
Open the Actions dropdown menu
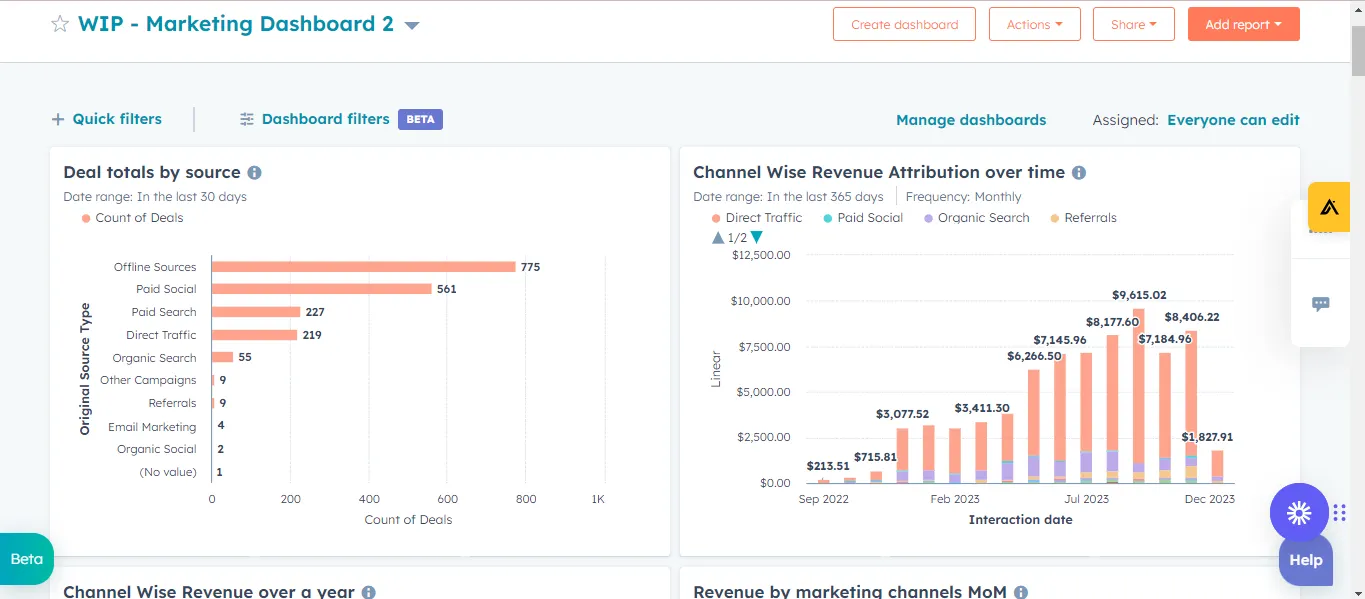pos(1034,24)
